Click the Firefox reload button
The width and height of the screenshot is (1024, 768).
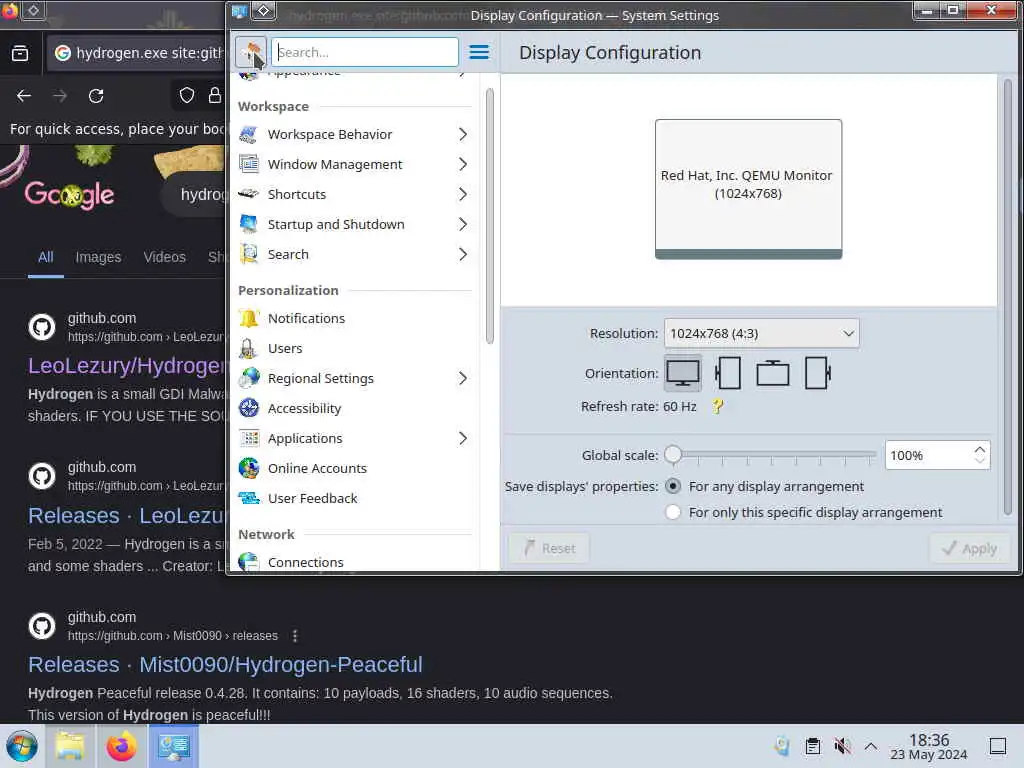96,96
